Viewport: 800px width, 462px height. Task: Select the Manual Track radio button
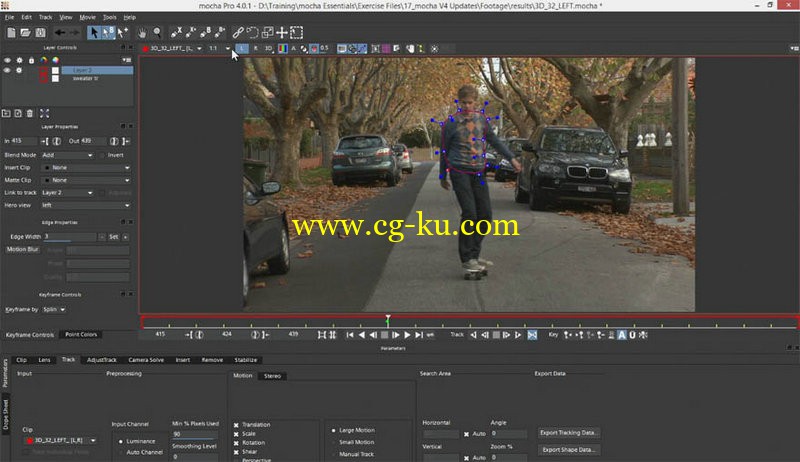334,454
